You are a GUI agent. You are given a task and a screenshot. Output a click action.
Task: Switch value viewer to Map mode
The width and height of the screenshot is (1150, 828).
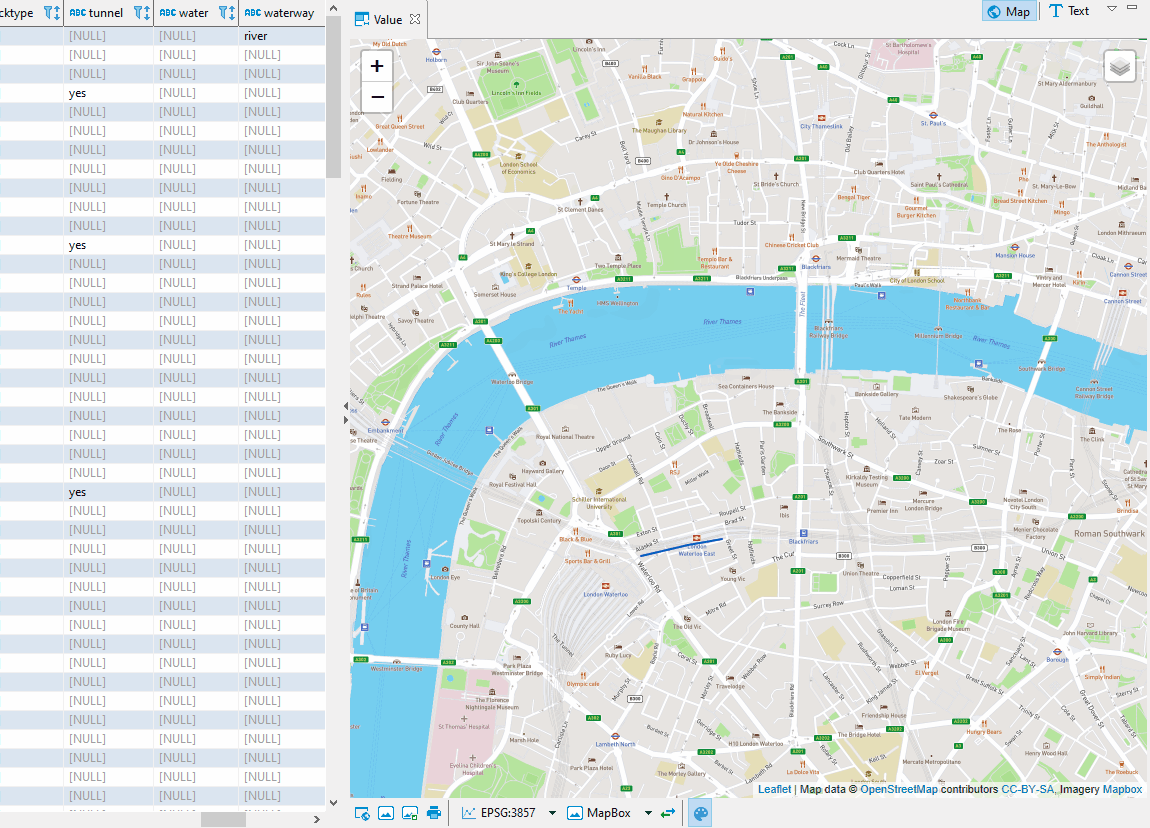click(x=1009, y=11)
